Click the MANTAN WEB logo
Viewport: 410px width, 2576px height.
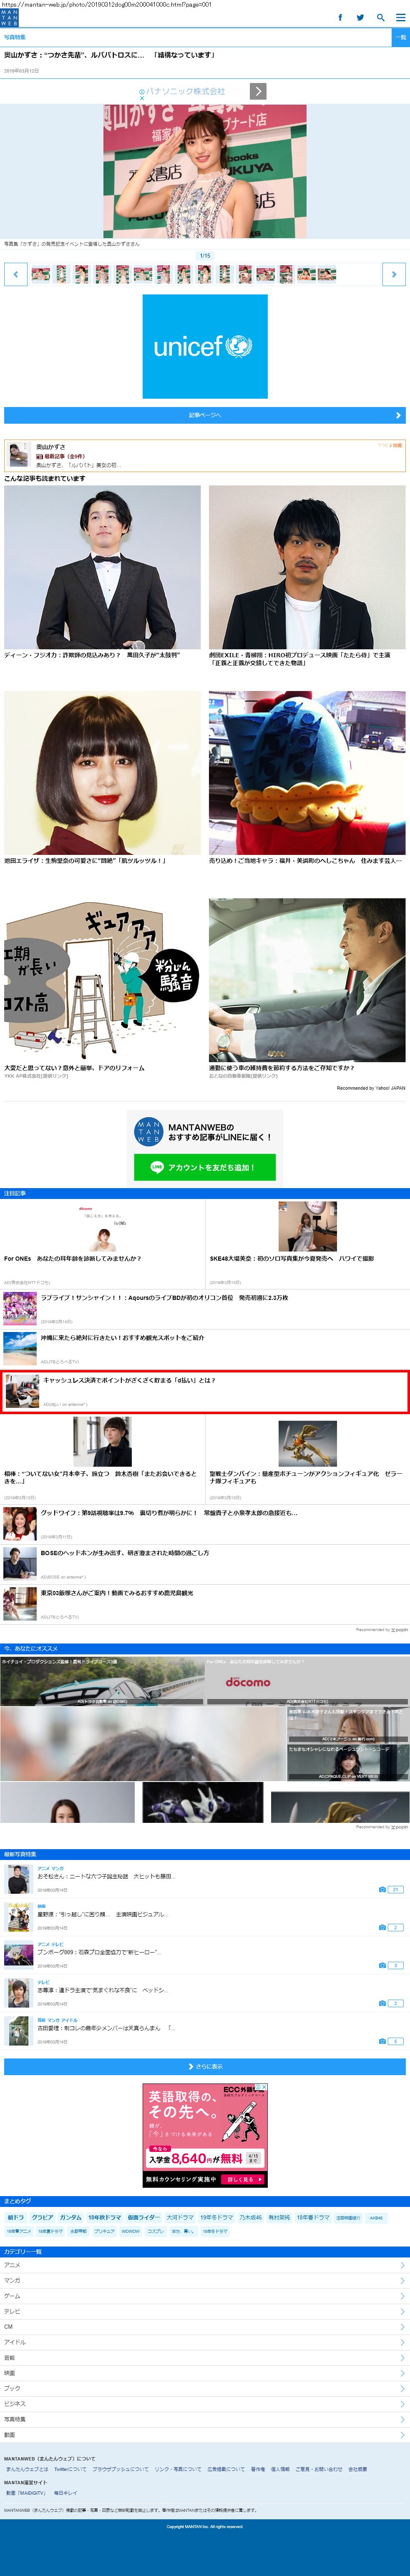9,17
